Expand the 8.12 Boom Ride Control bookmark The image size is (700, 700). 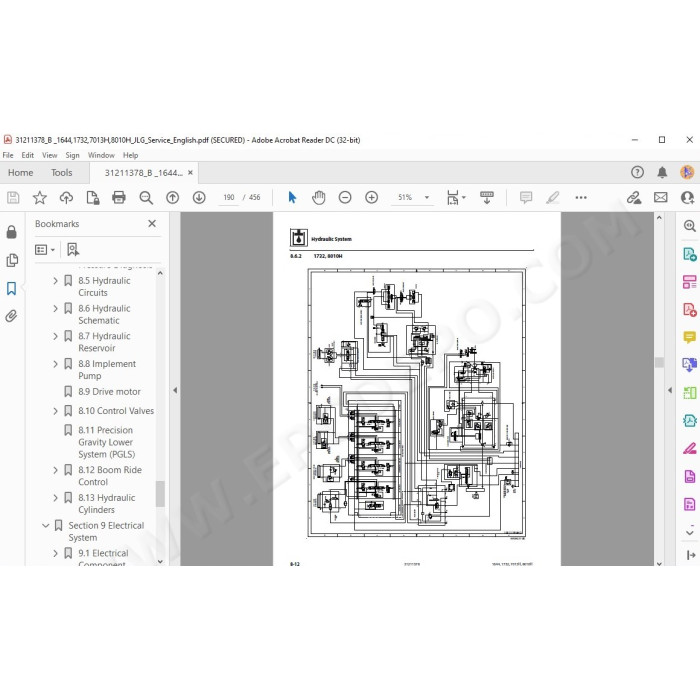55,470
